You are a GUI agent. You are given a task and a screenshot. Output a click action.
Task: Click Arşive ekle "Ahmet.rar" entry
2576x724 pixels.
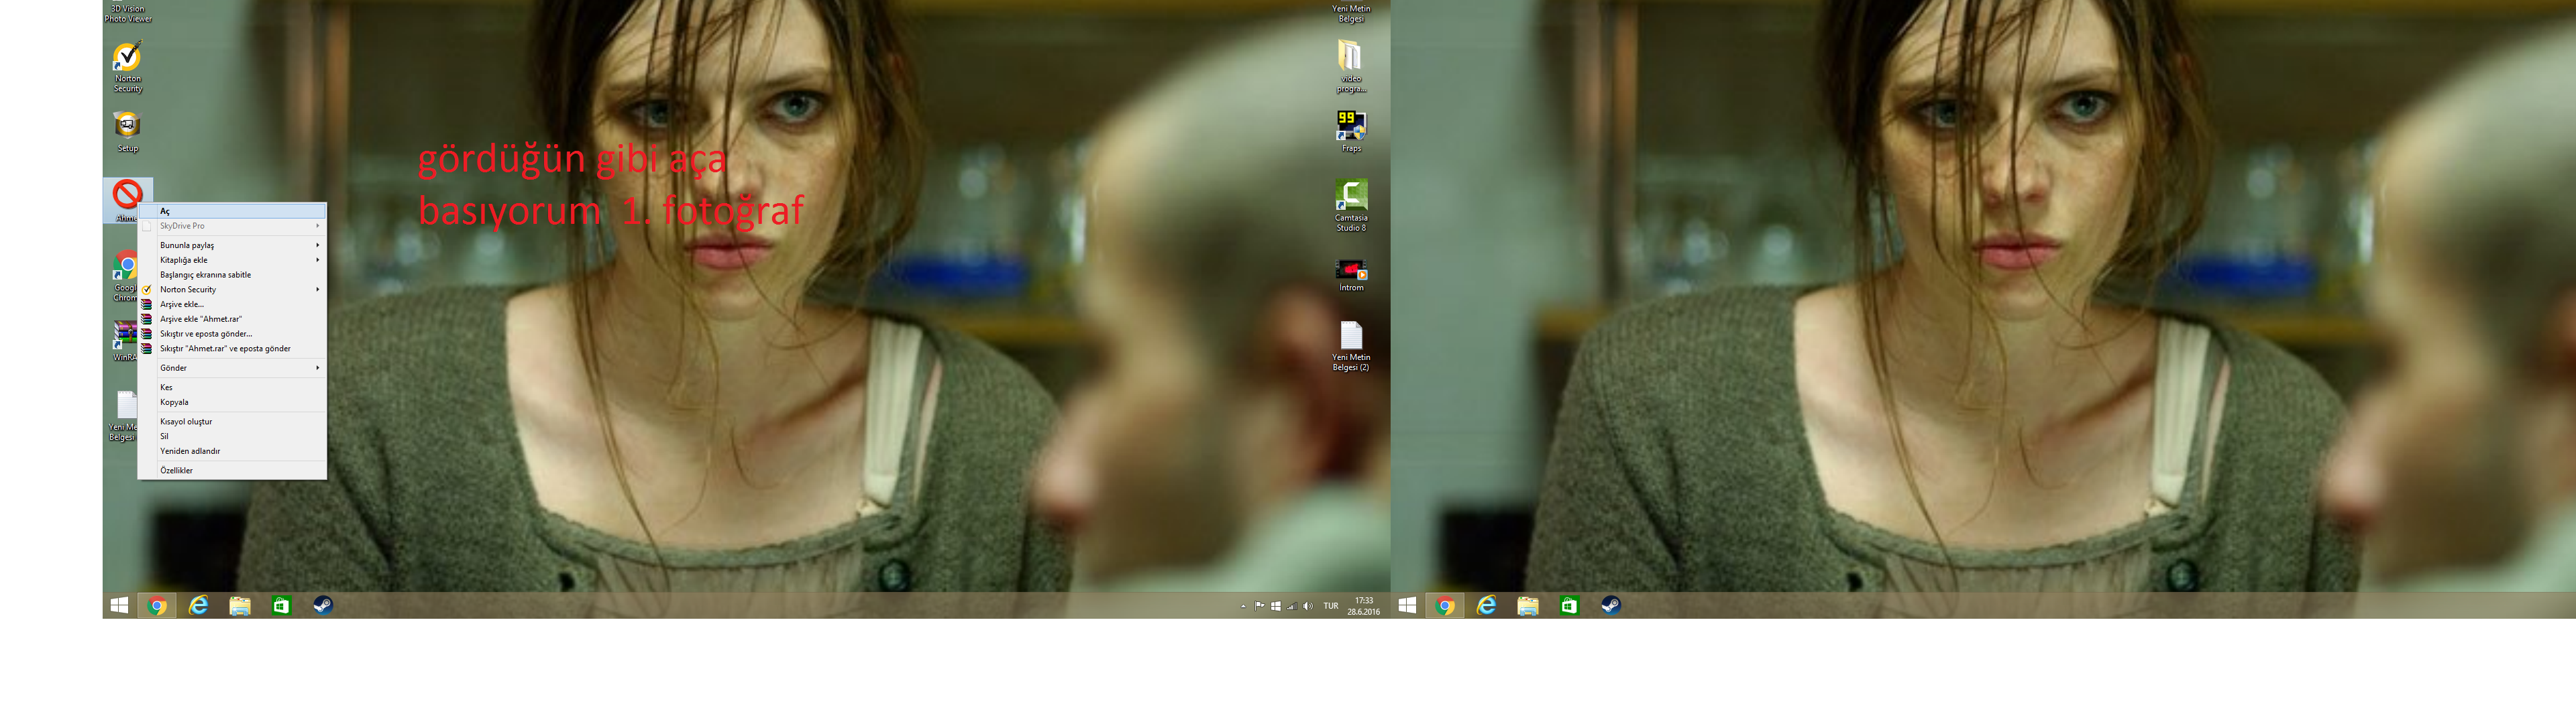[201, 319]
